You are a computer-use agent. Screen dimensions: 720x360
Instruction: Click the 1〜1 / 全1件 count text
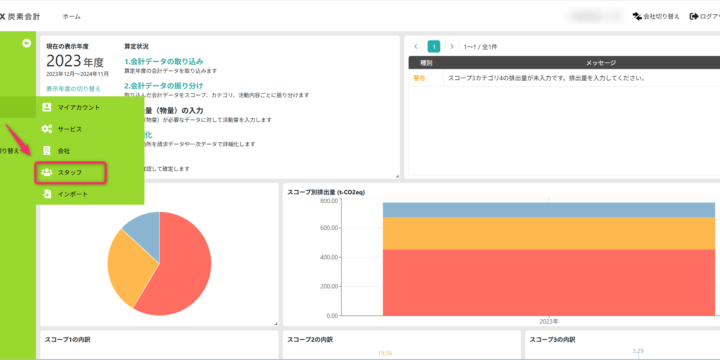(480, 47)
